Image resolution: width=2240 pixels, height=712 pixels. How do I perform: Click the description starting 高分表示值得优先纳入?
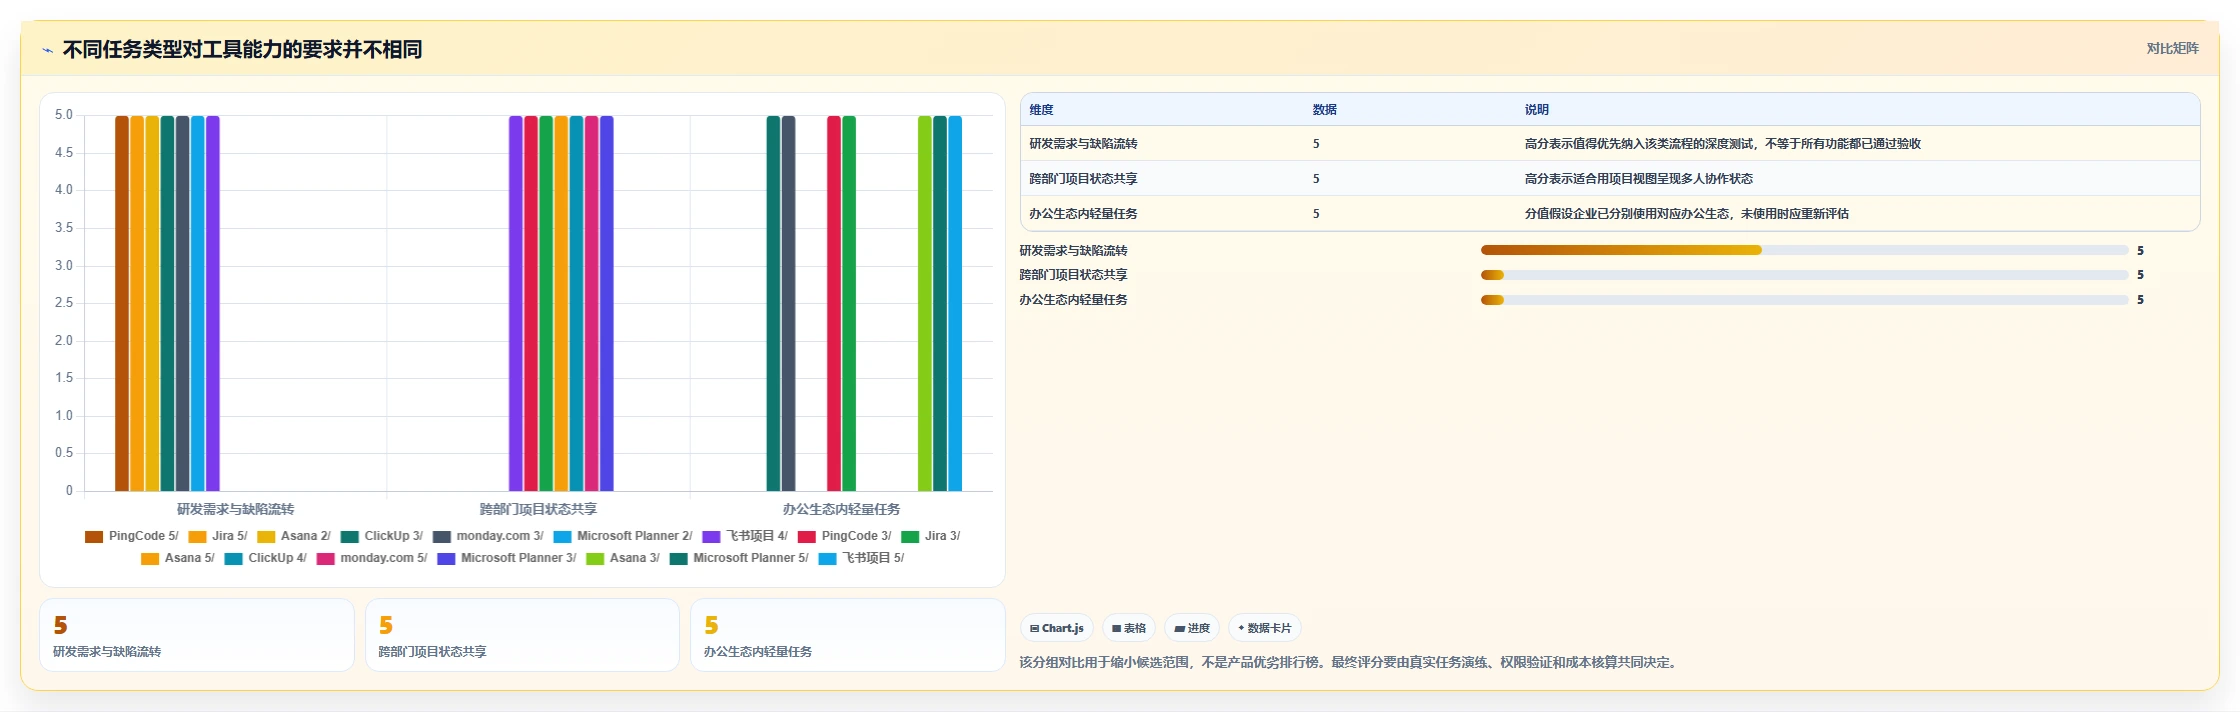tap(1723, 144)
